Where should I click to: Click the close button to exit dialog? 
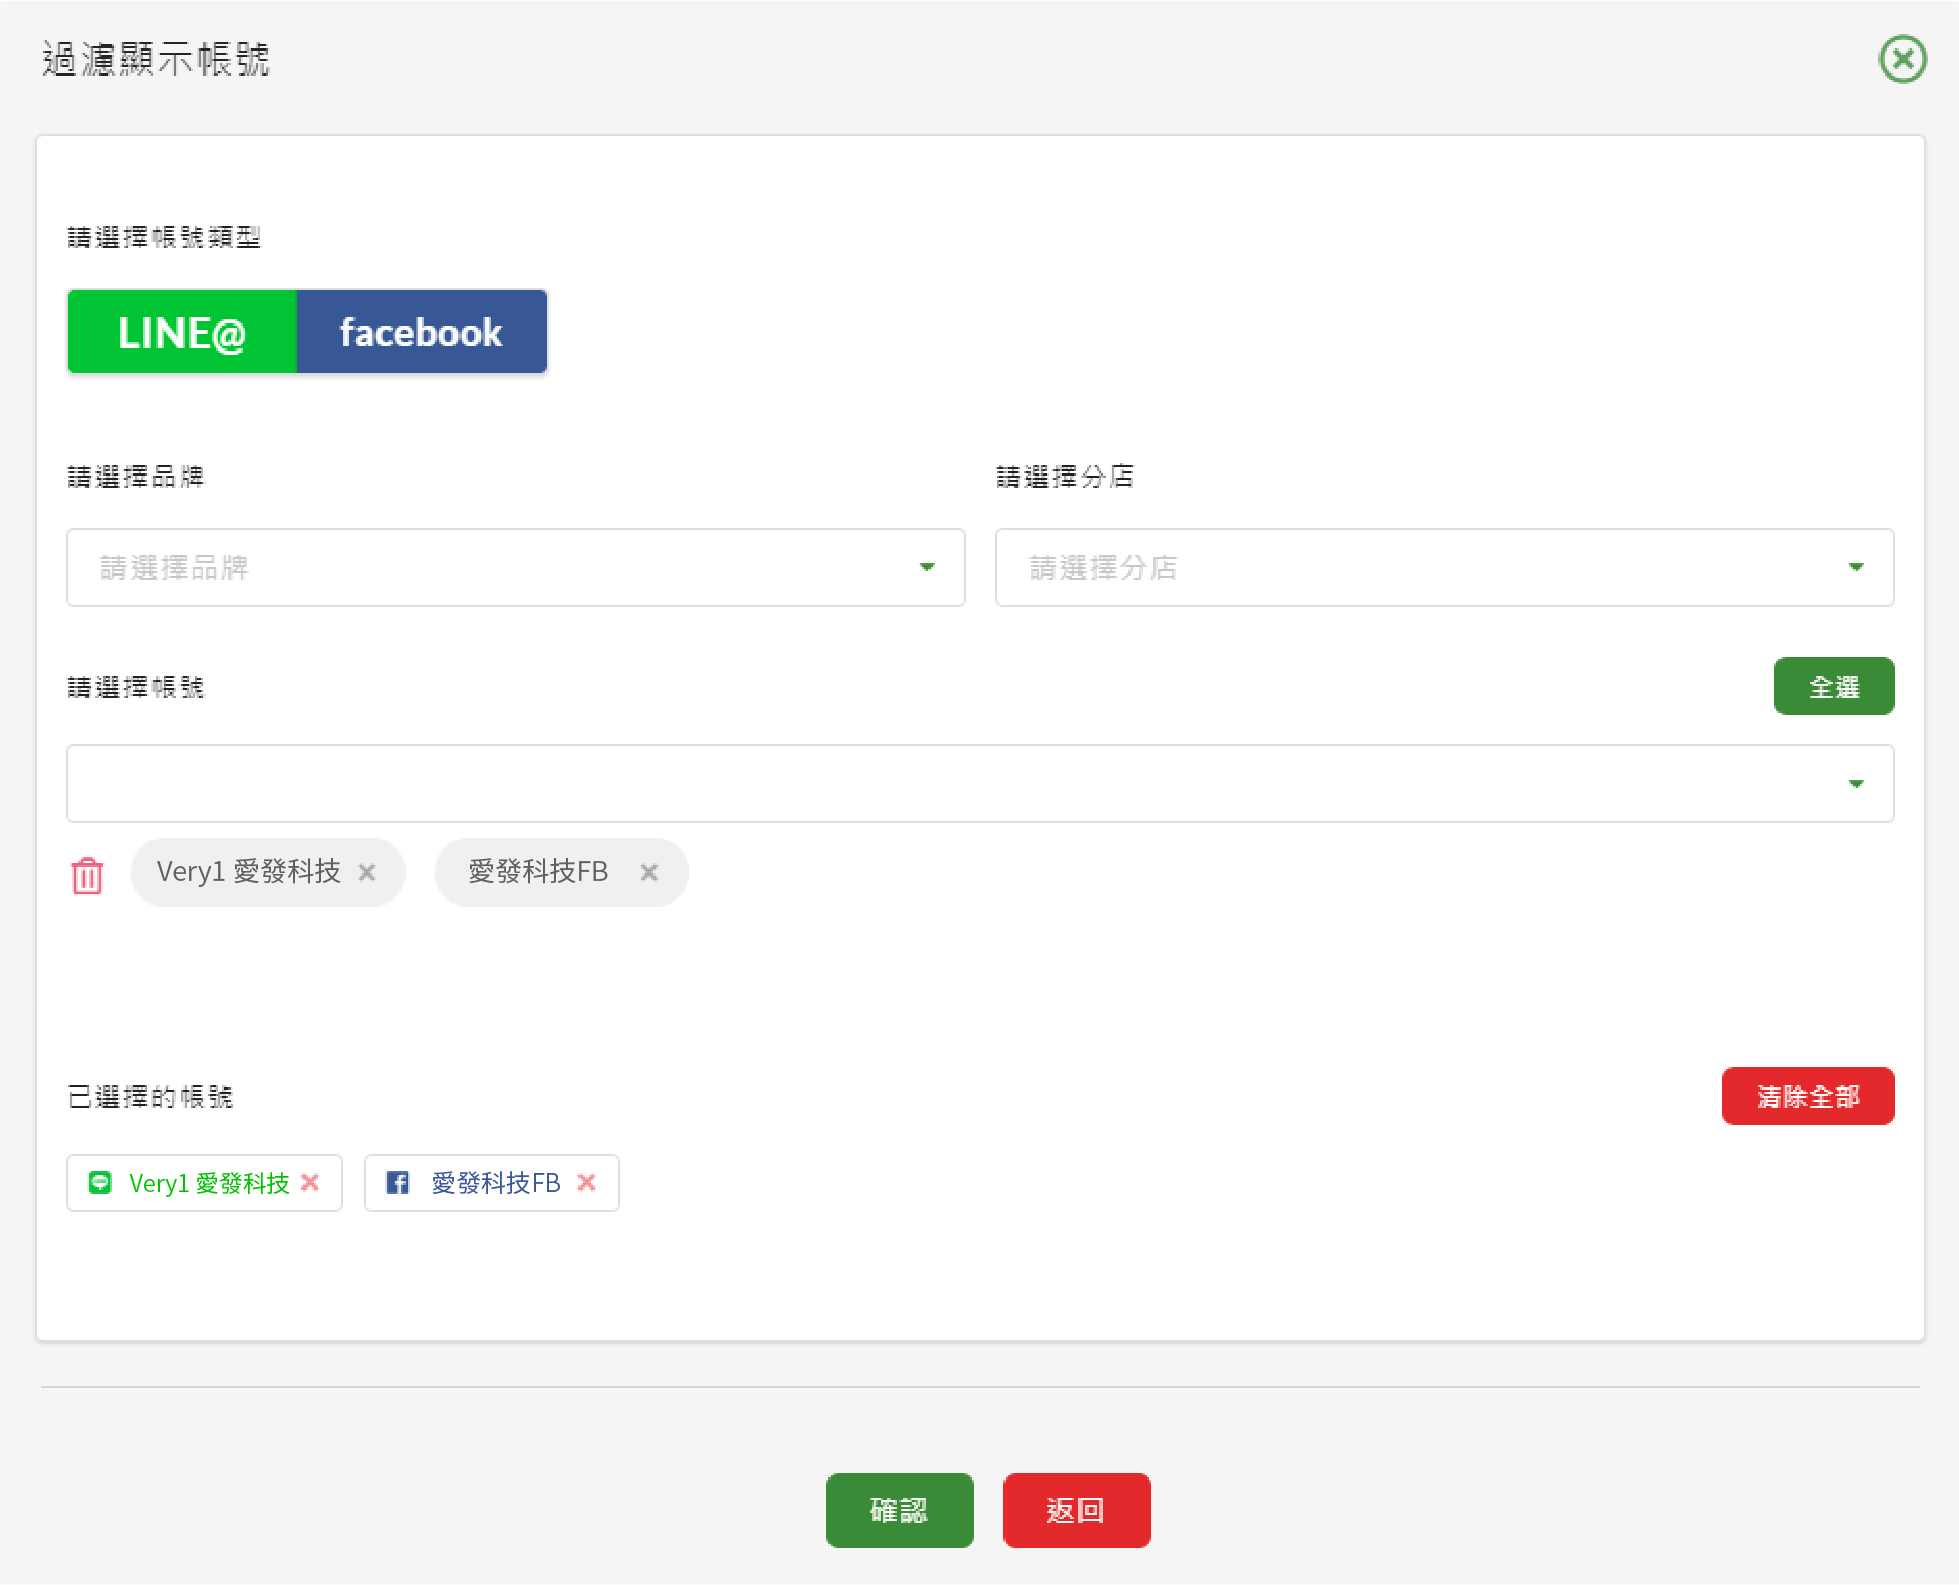coord(1901,58)
